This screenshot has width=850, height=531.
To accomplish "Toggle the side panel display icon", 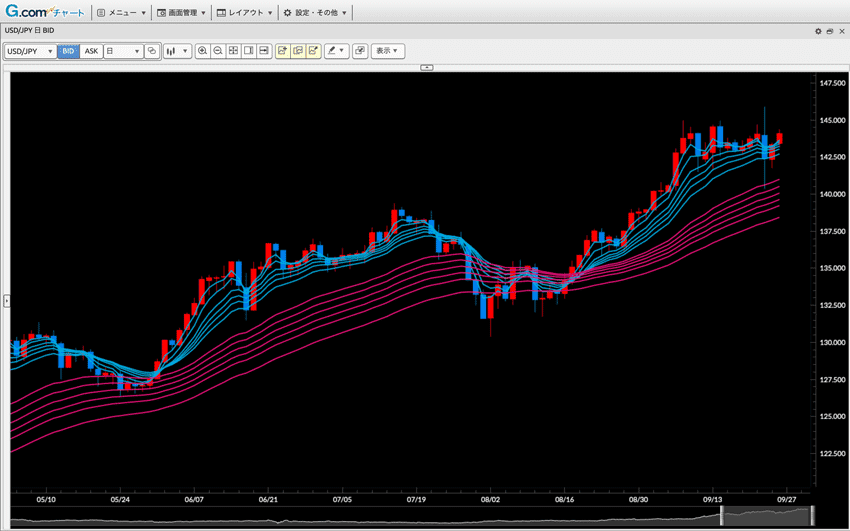I will (x=248, y=51).
